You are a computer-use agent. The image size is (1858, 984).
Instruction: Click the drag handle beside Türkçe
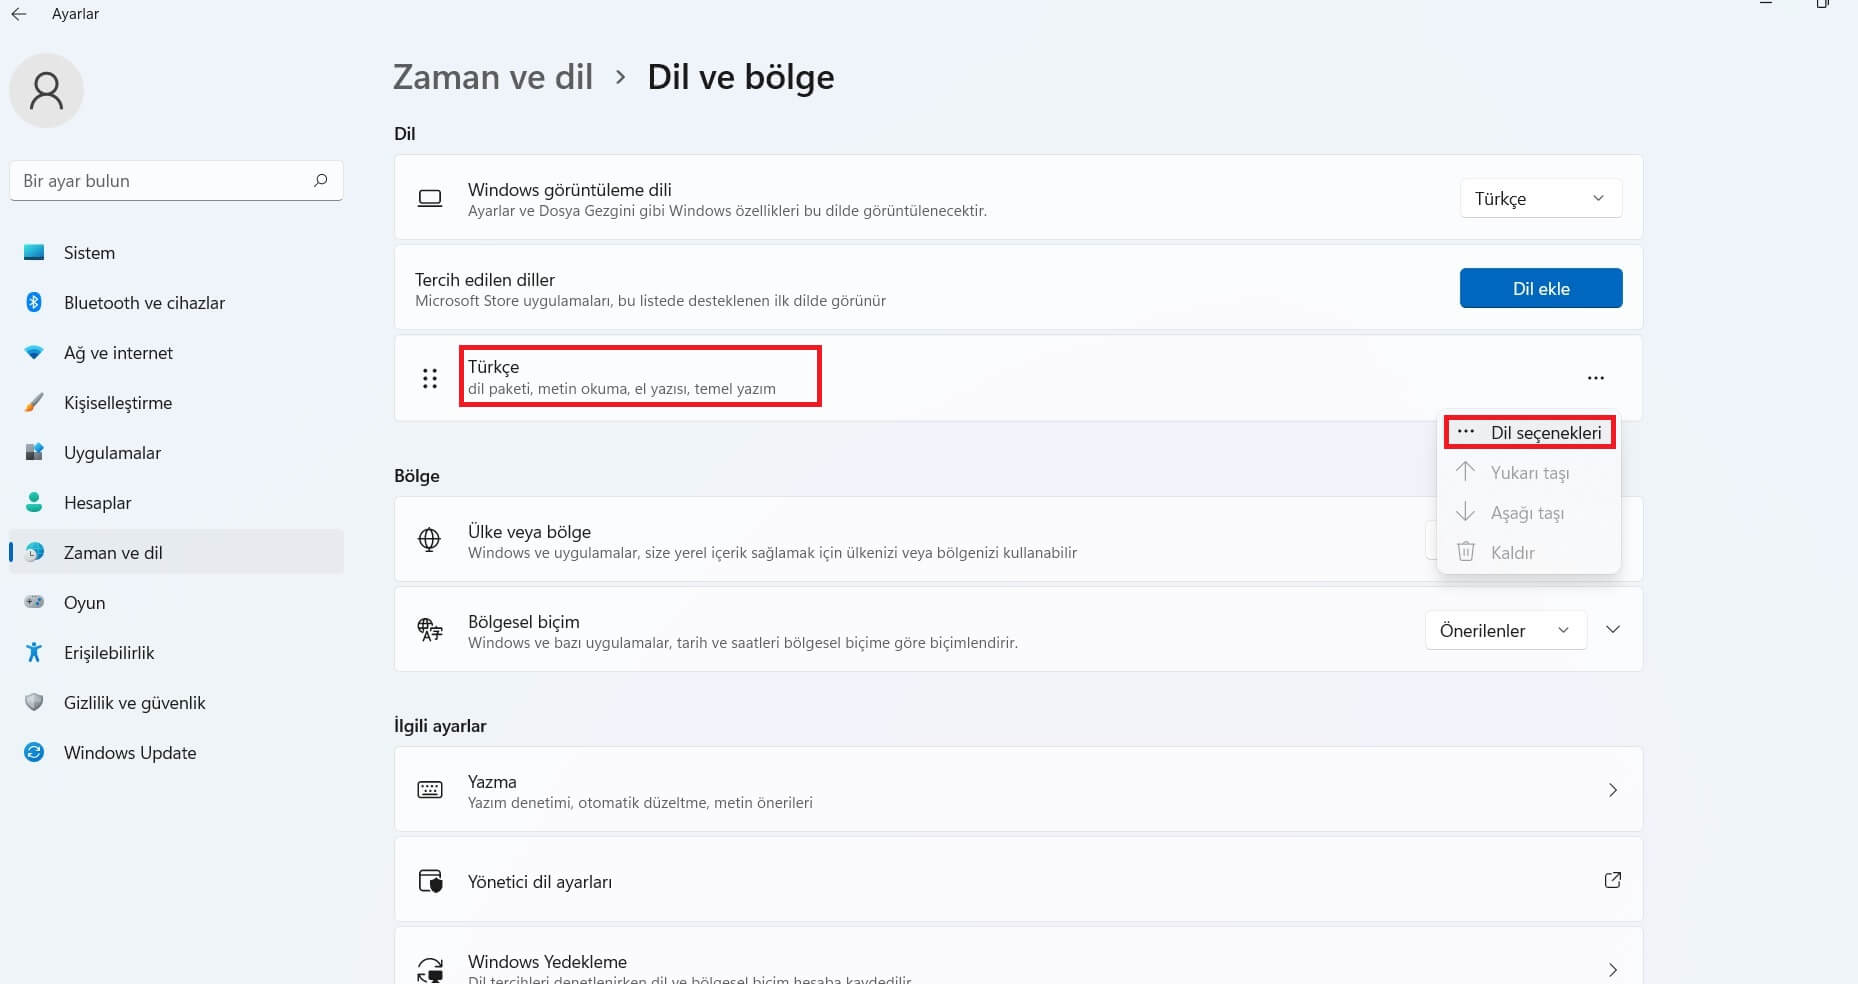tap(430, 378)
